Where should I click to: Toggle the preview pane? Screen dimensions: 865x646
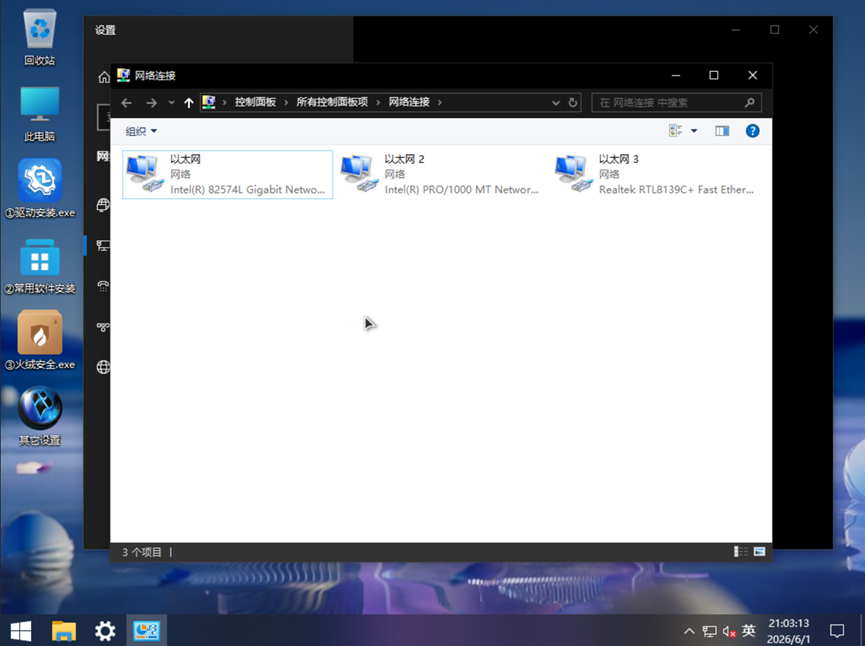[722, 131]
